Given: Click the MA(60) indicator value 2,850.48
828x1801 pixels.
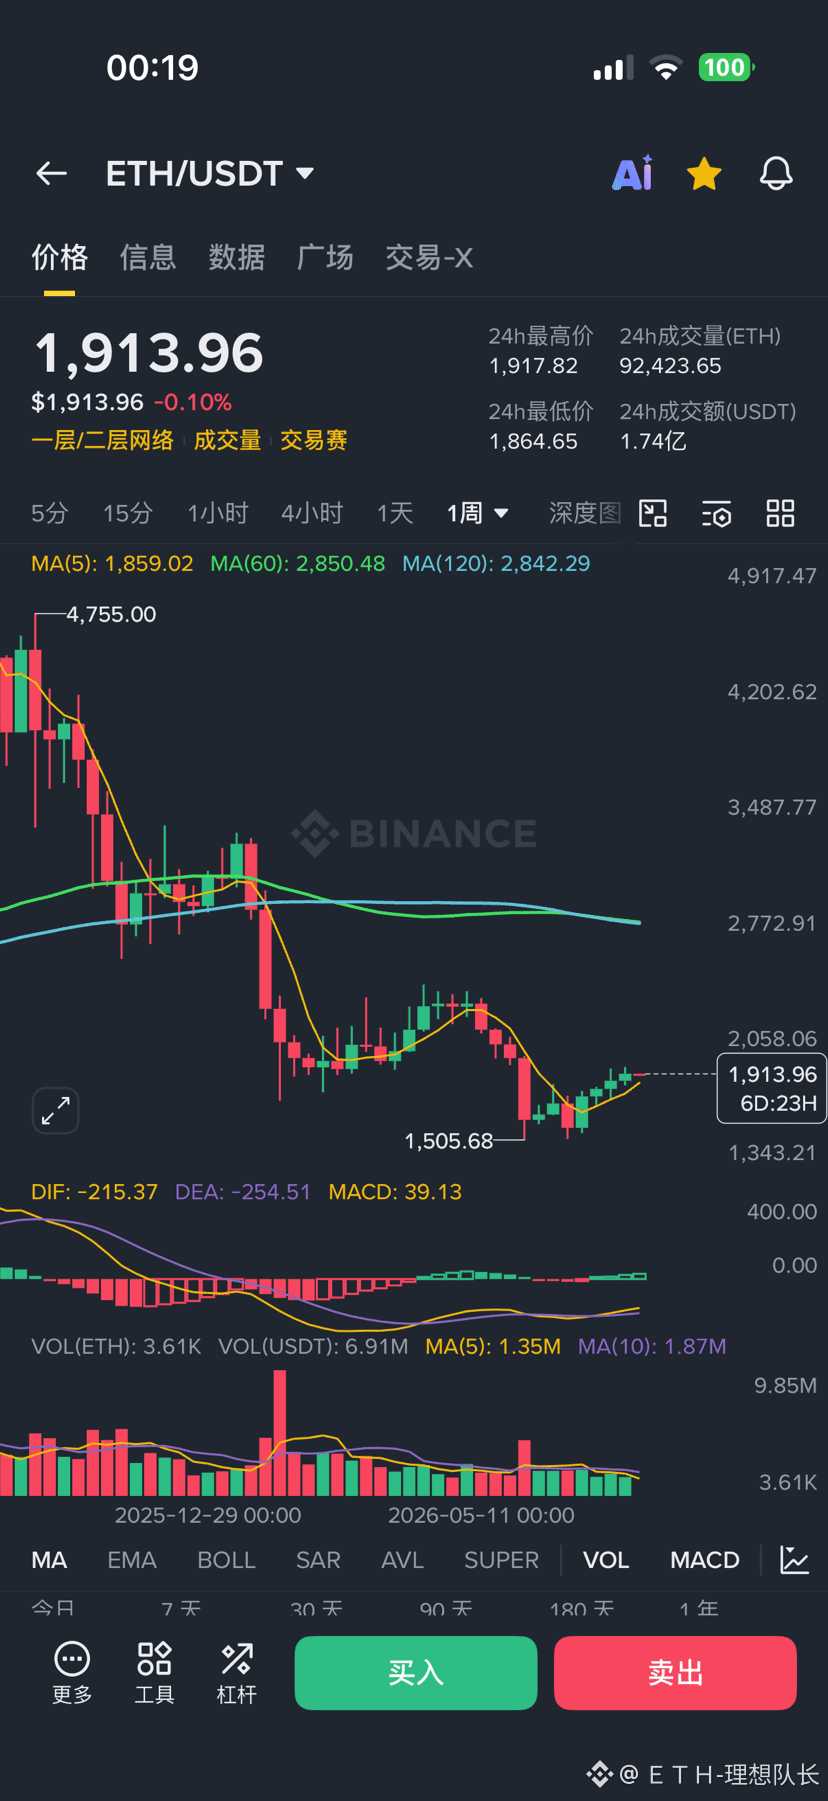Looking at the screenshot, I should coord(297,563).
